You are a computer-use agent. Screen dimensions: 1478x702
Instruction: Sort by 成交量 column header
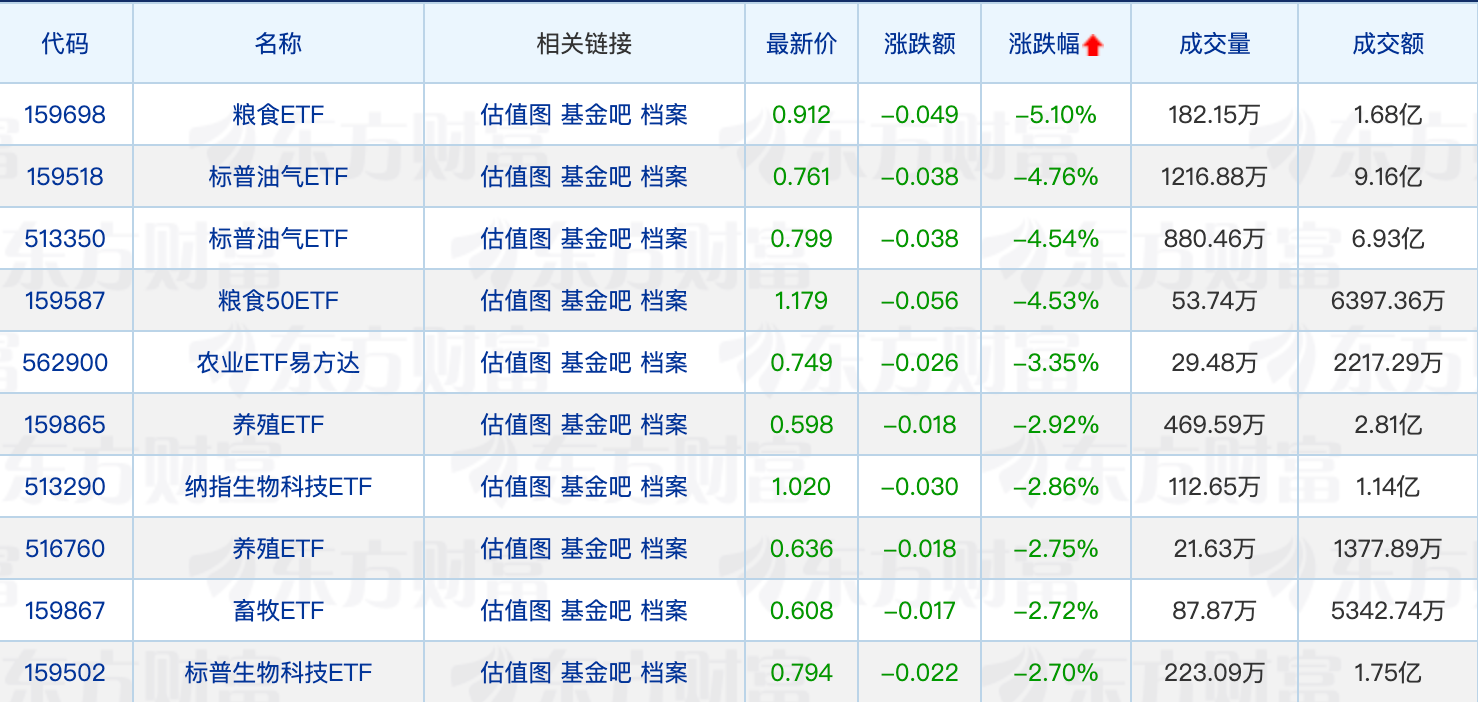coord(1214,44)
